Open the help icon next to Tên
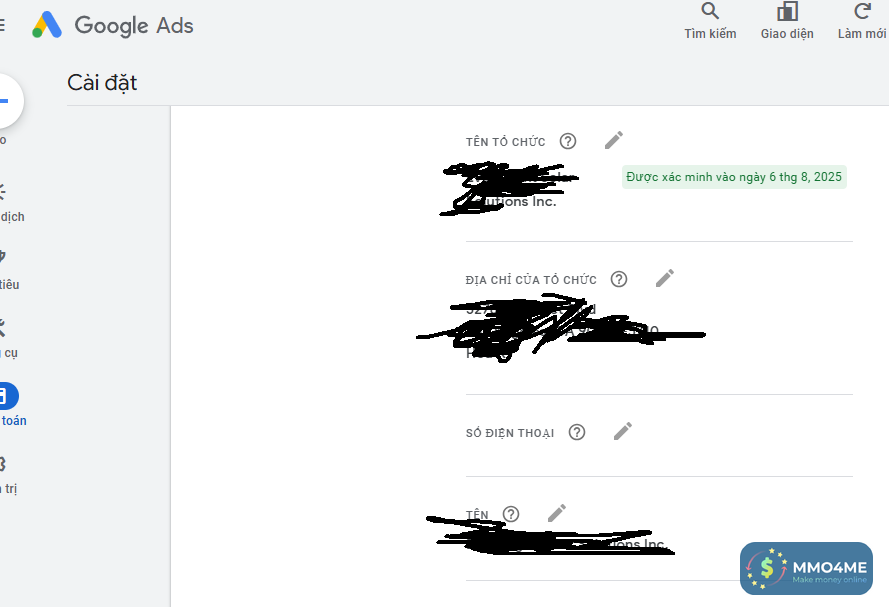Image resolution: width=889 pixels, height=607 pixels. [511, 514]
